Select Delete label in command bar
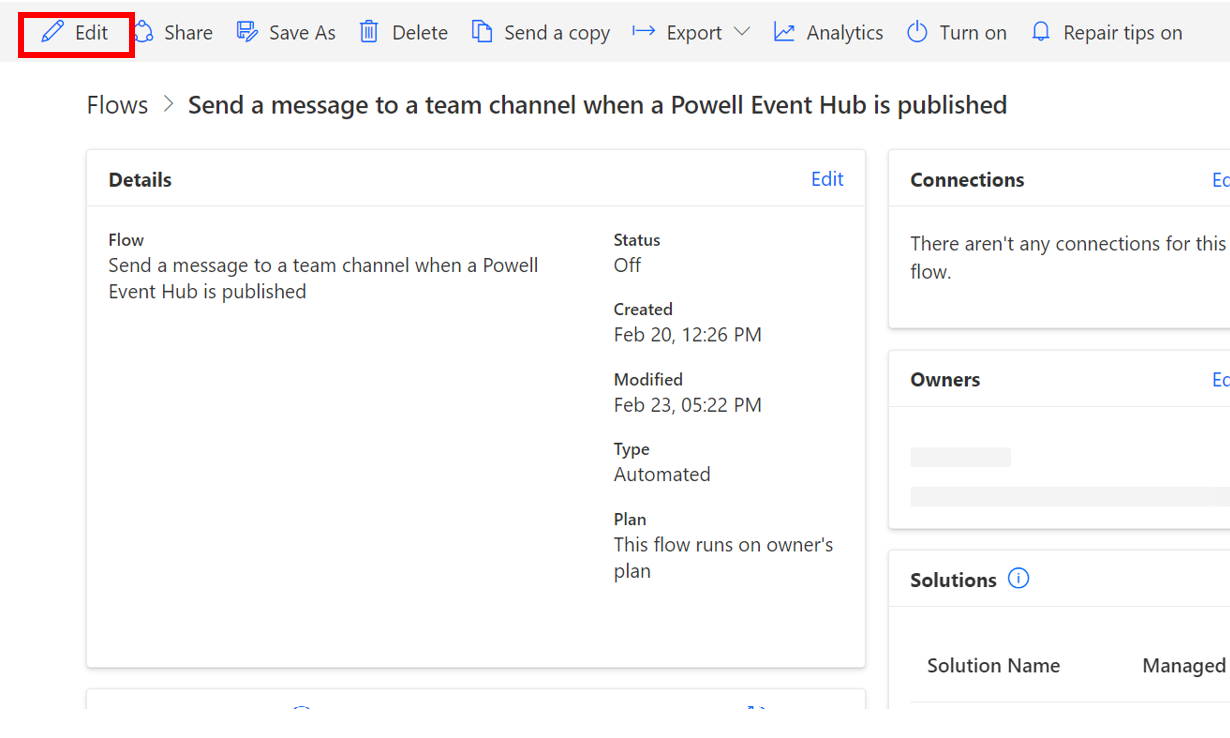Viewport: 1230px width, 738px height. click(x=420, y=33)
